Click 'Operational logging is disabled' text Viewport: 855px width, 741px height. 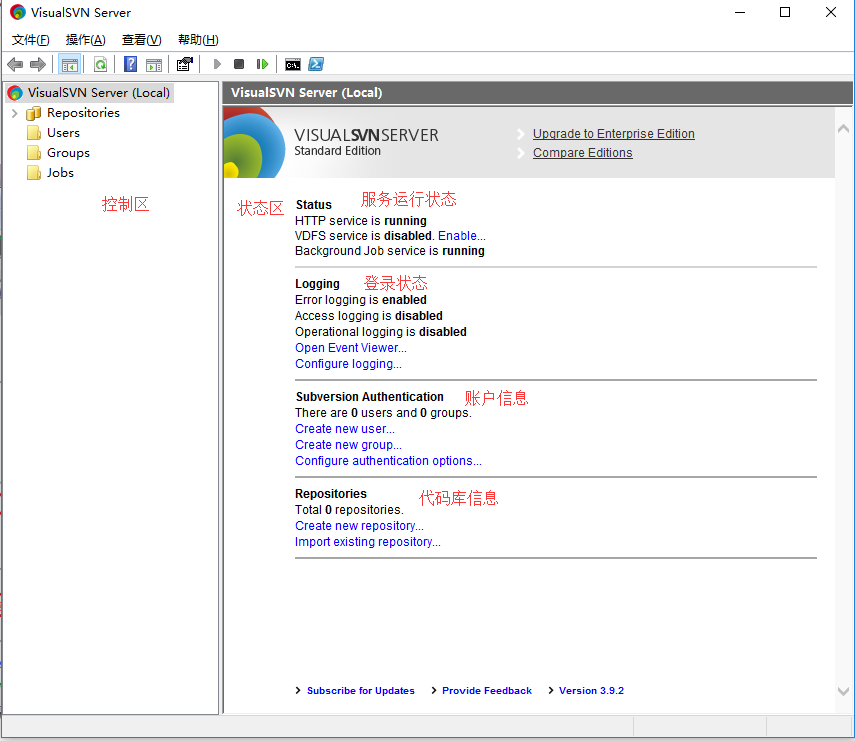(x=381, y=332)
